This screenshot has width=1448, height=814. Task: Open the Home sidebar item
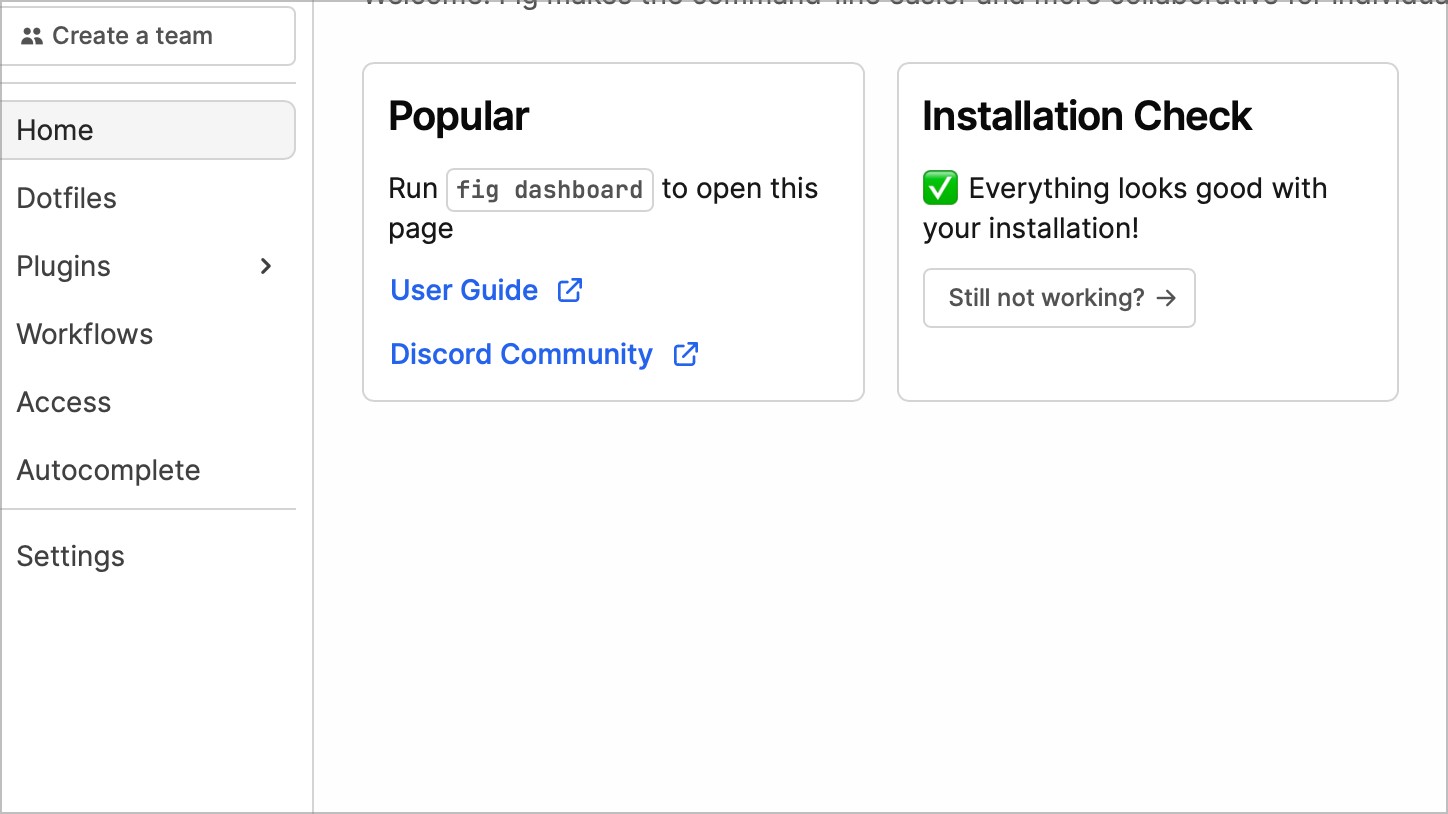(148, 130)
